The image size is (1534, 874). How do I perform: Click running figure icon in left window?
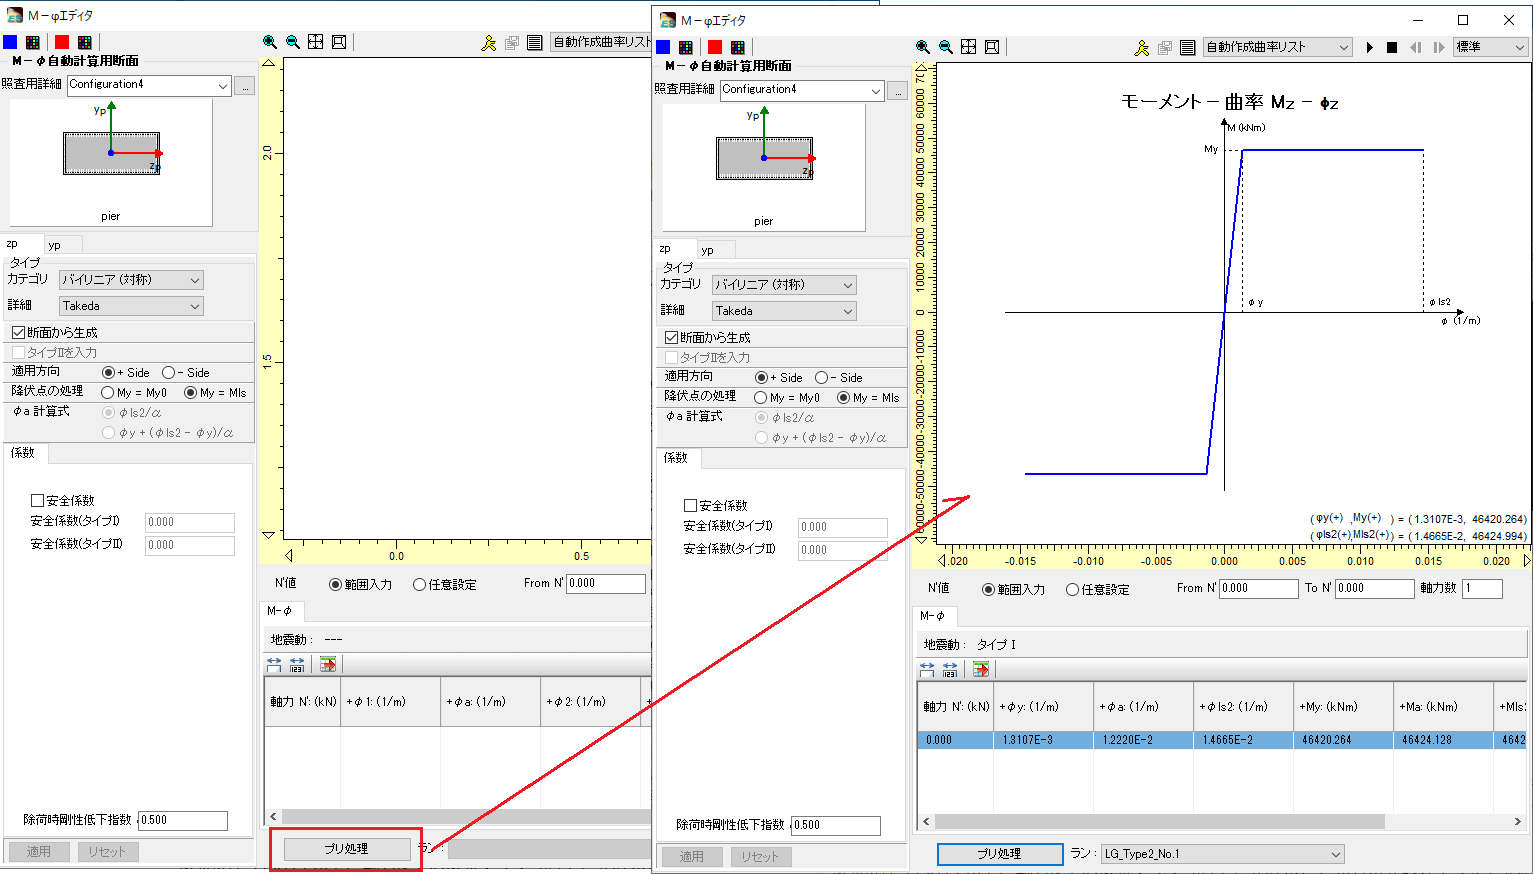tap(489, 42)
